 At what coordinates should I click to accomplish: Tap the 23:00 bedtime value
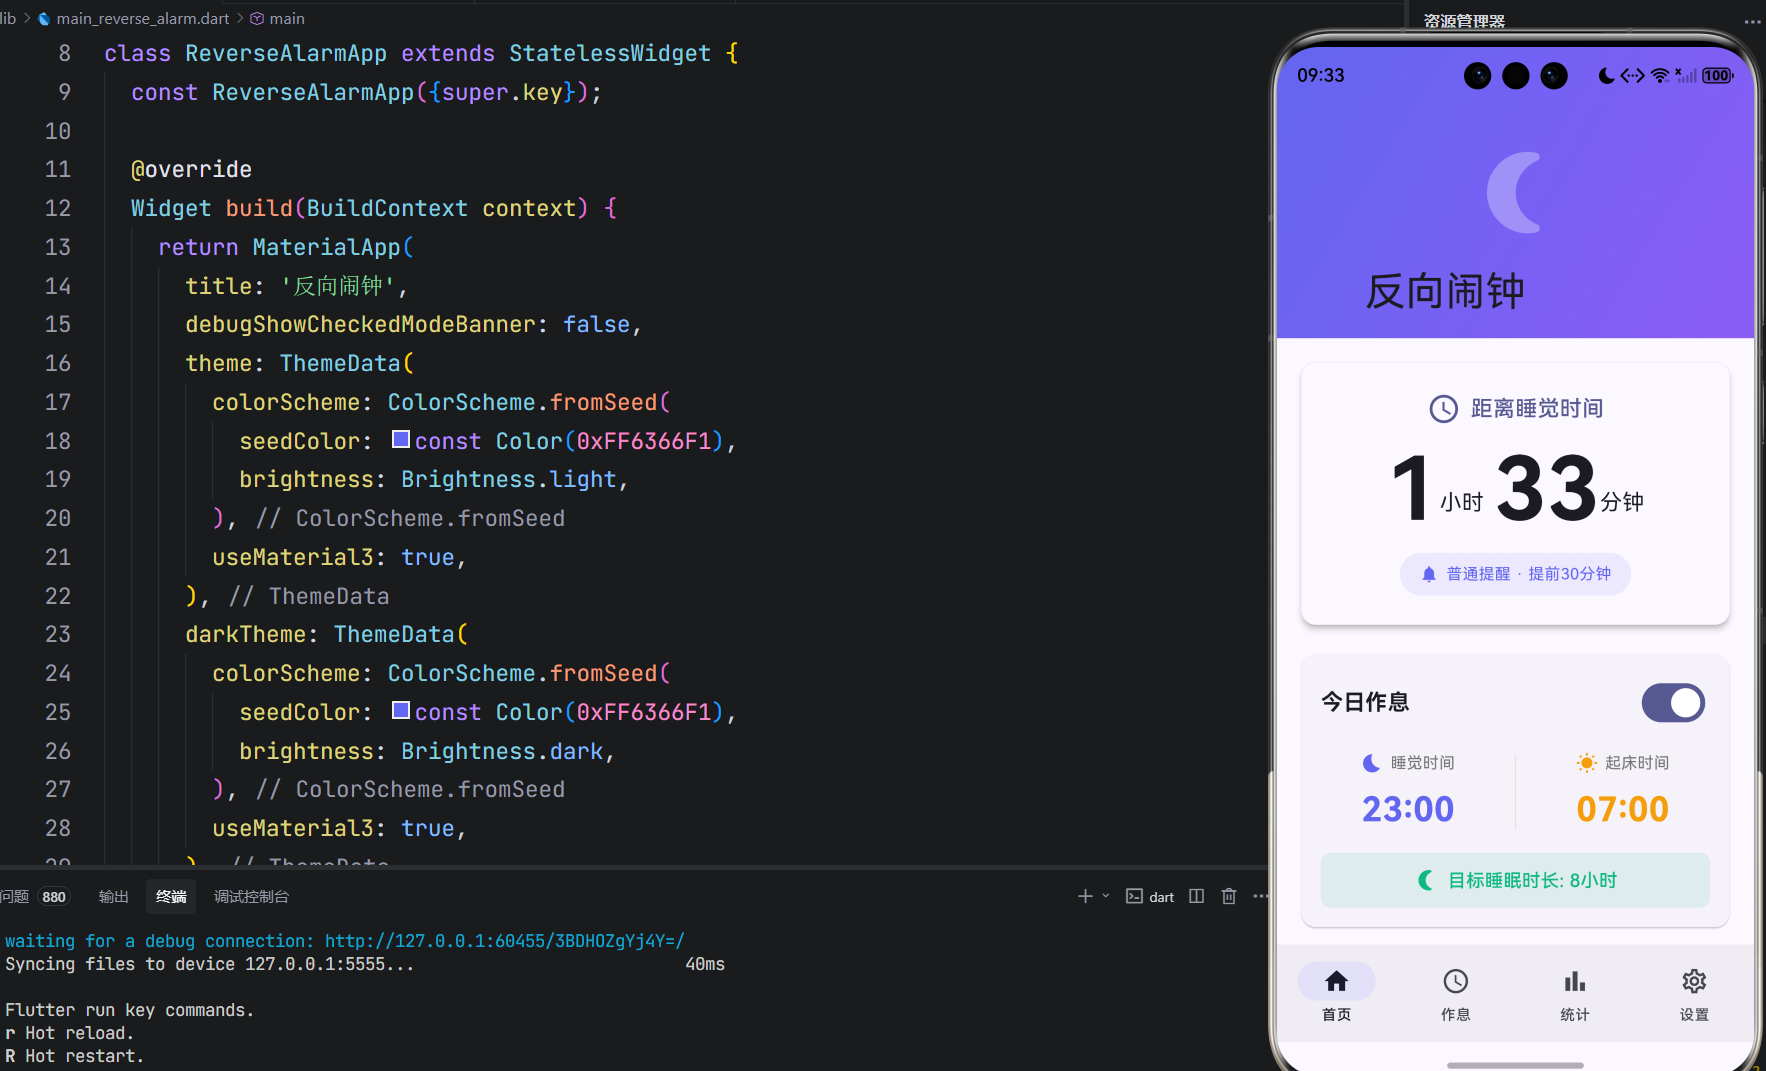1408,808
